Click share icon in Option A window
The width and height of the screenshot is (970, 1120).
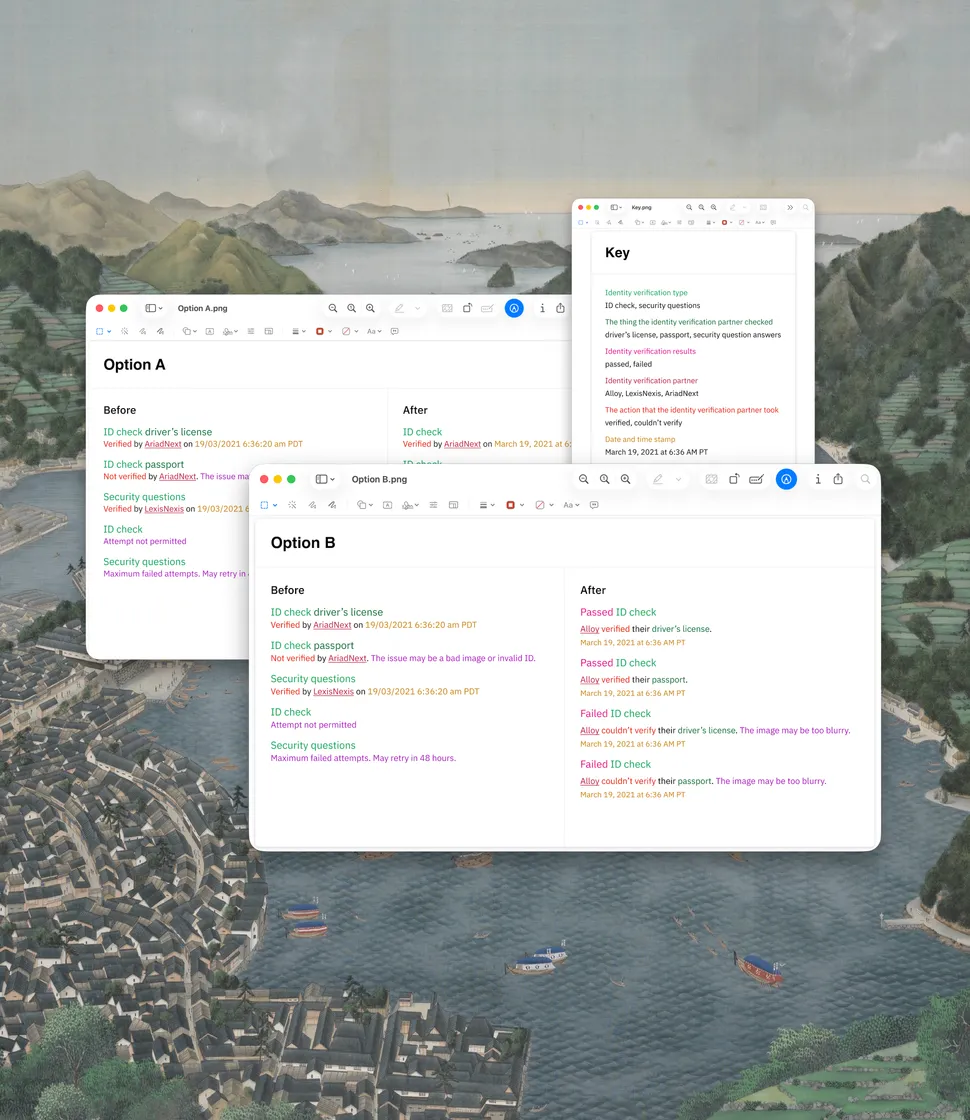561,309
